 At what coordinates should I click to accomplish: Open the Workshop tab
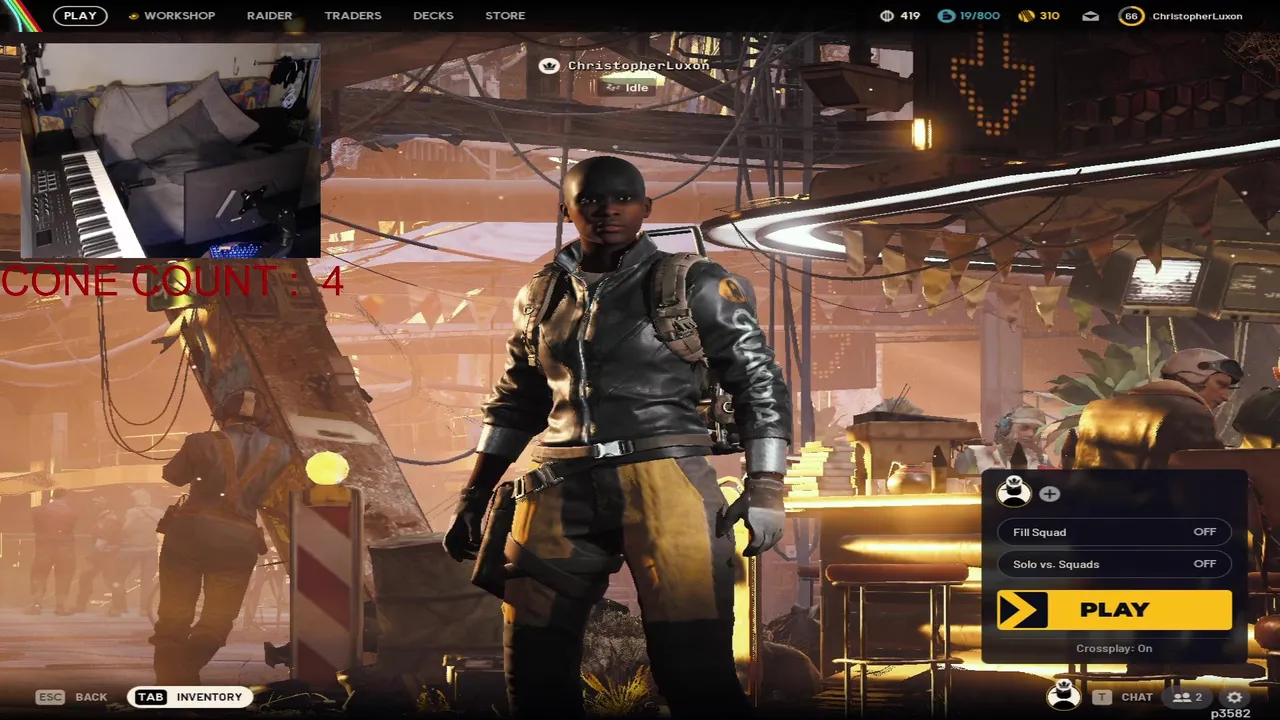tap(179, 16)
